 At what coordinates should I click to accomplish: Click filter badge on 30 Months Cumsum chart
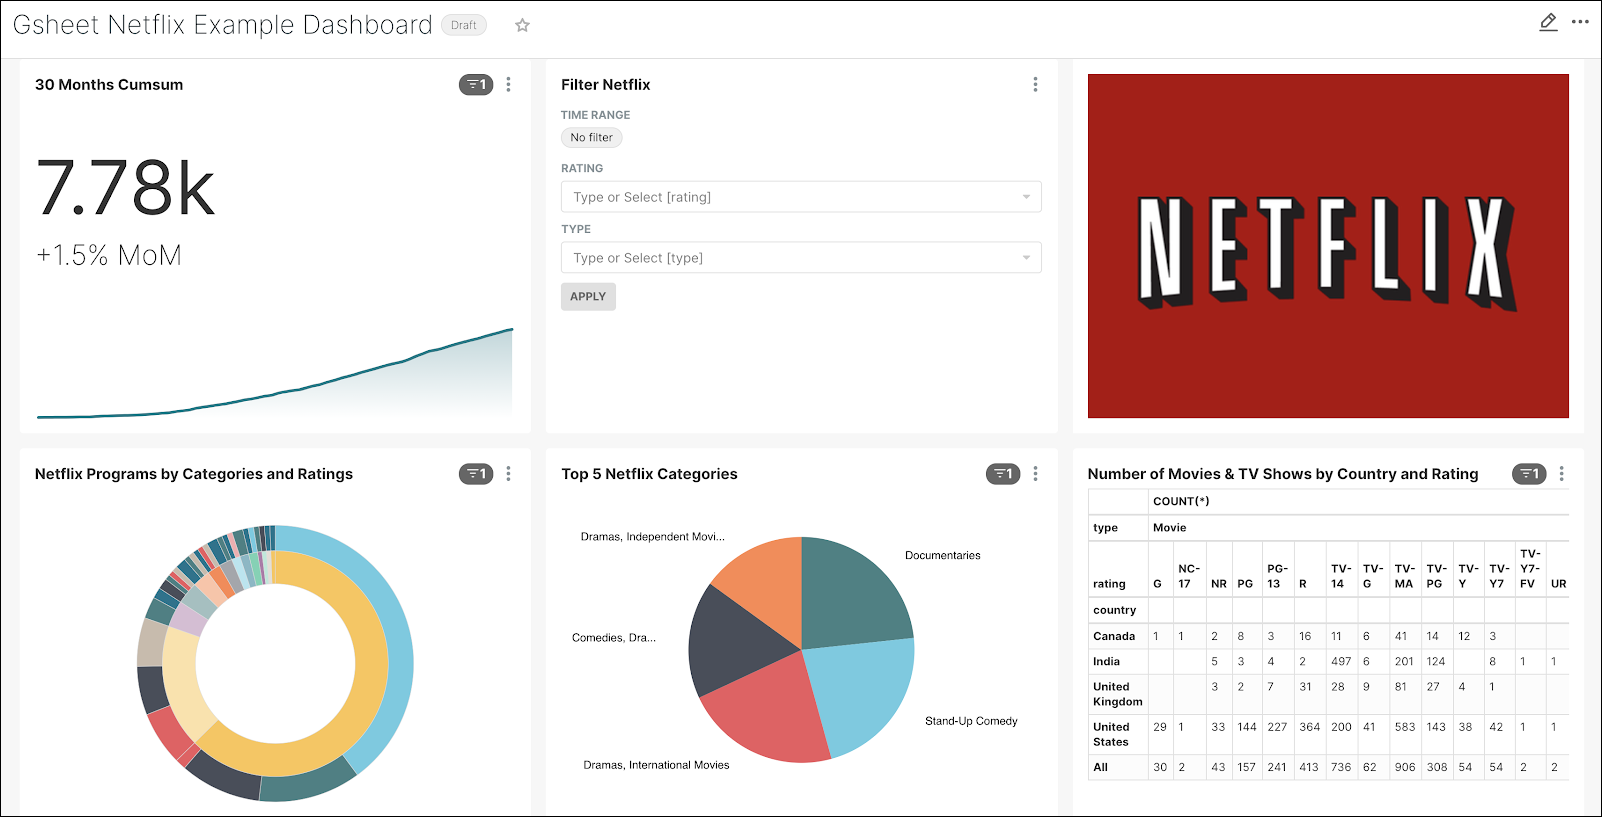click(x=476, y=85)
